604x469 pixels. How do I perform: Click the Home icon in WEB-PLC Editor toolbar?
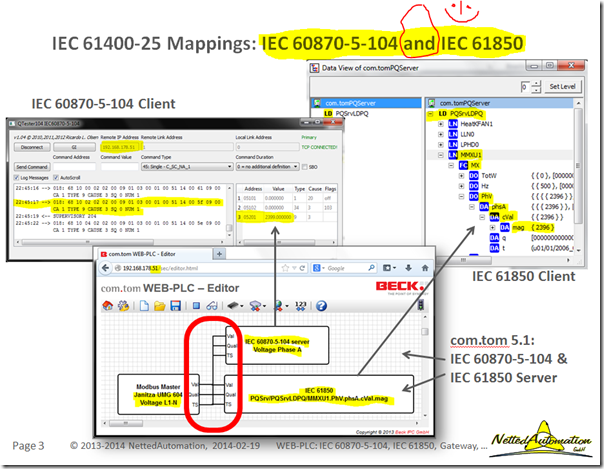(108, 306)
